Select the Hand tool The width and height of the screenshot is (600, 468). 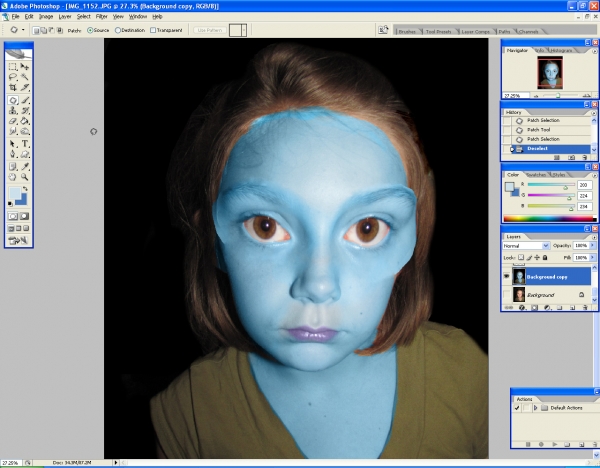[x=13, y=177]
